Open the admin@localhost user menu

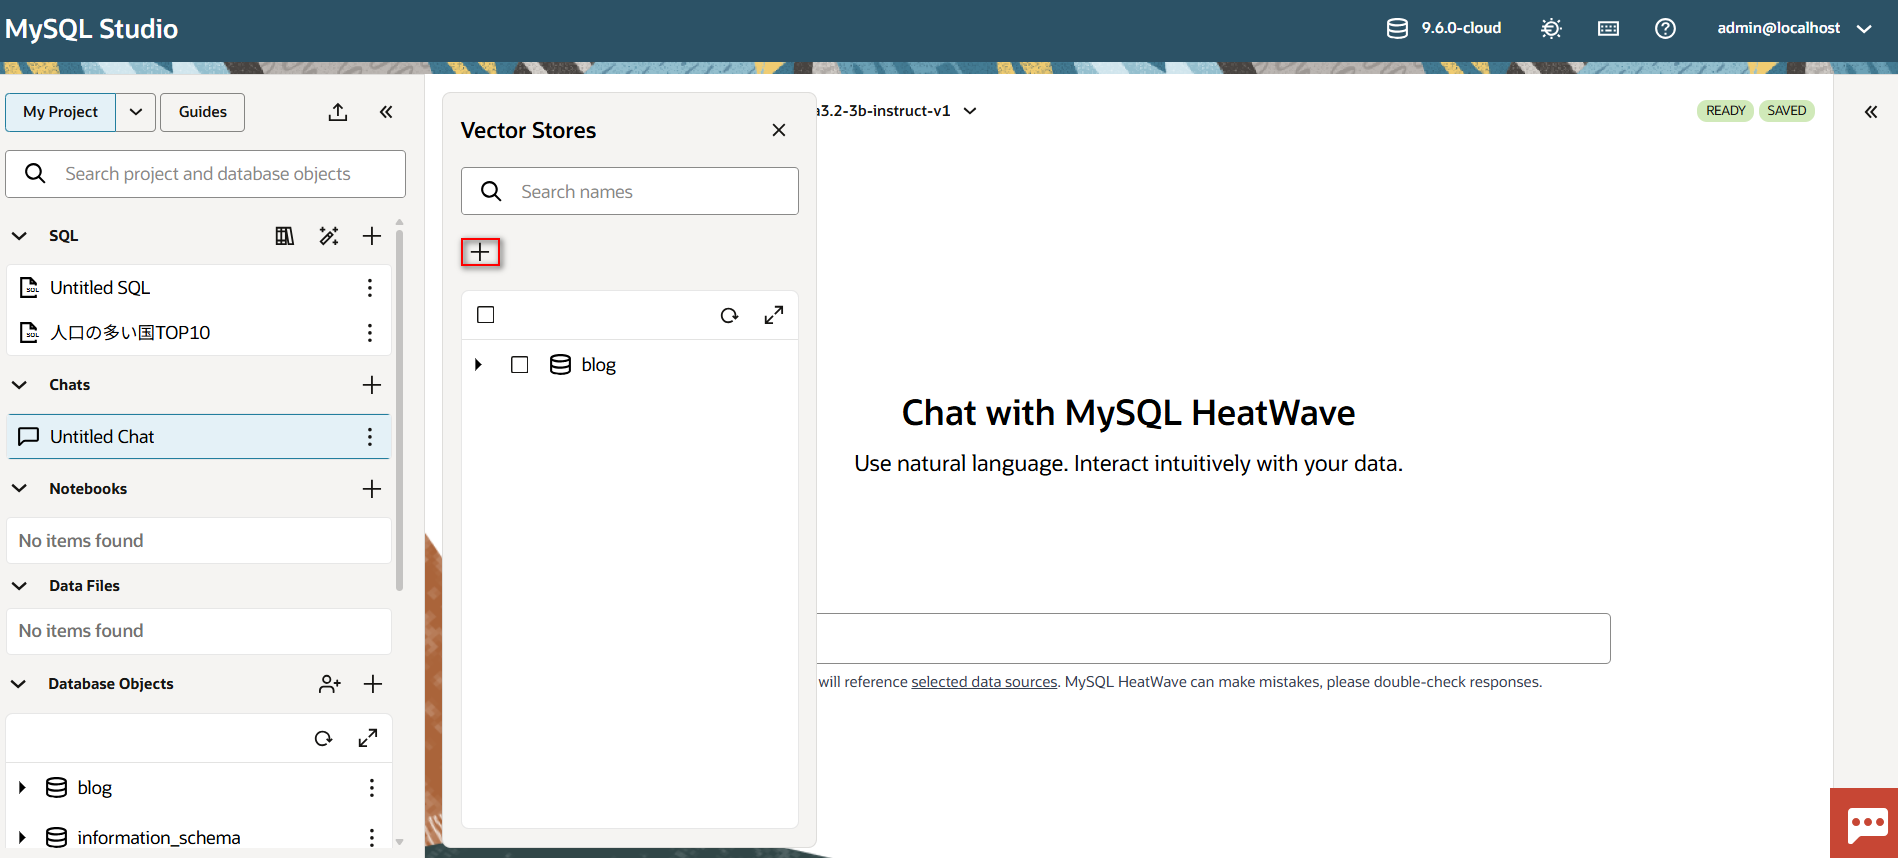[x=1793, y=29]
